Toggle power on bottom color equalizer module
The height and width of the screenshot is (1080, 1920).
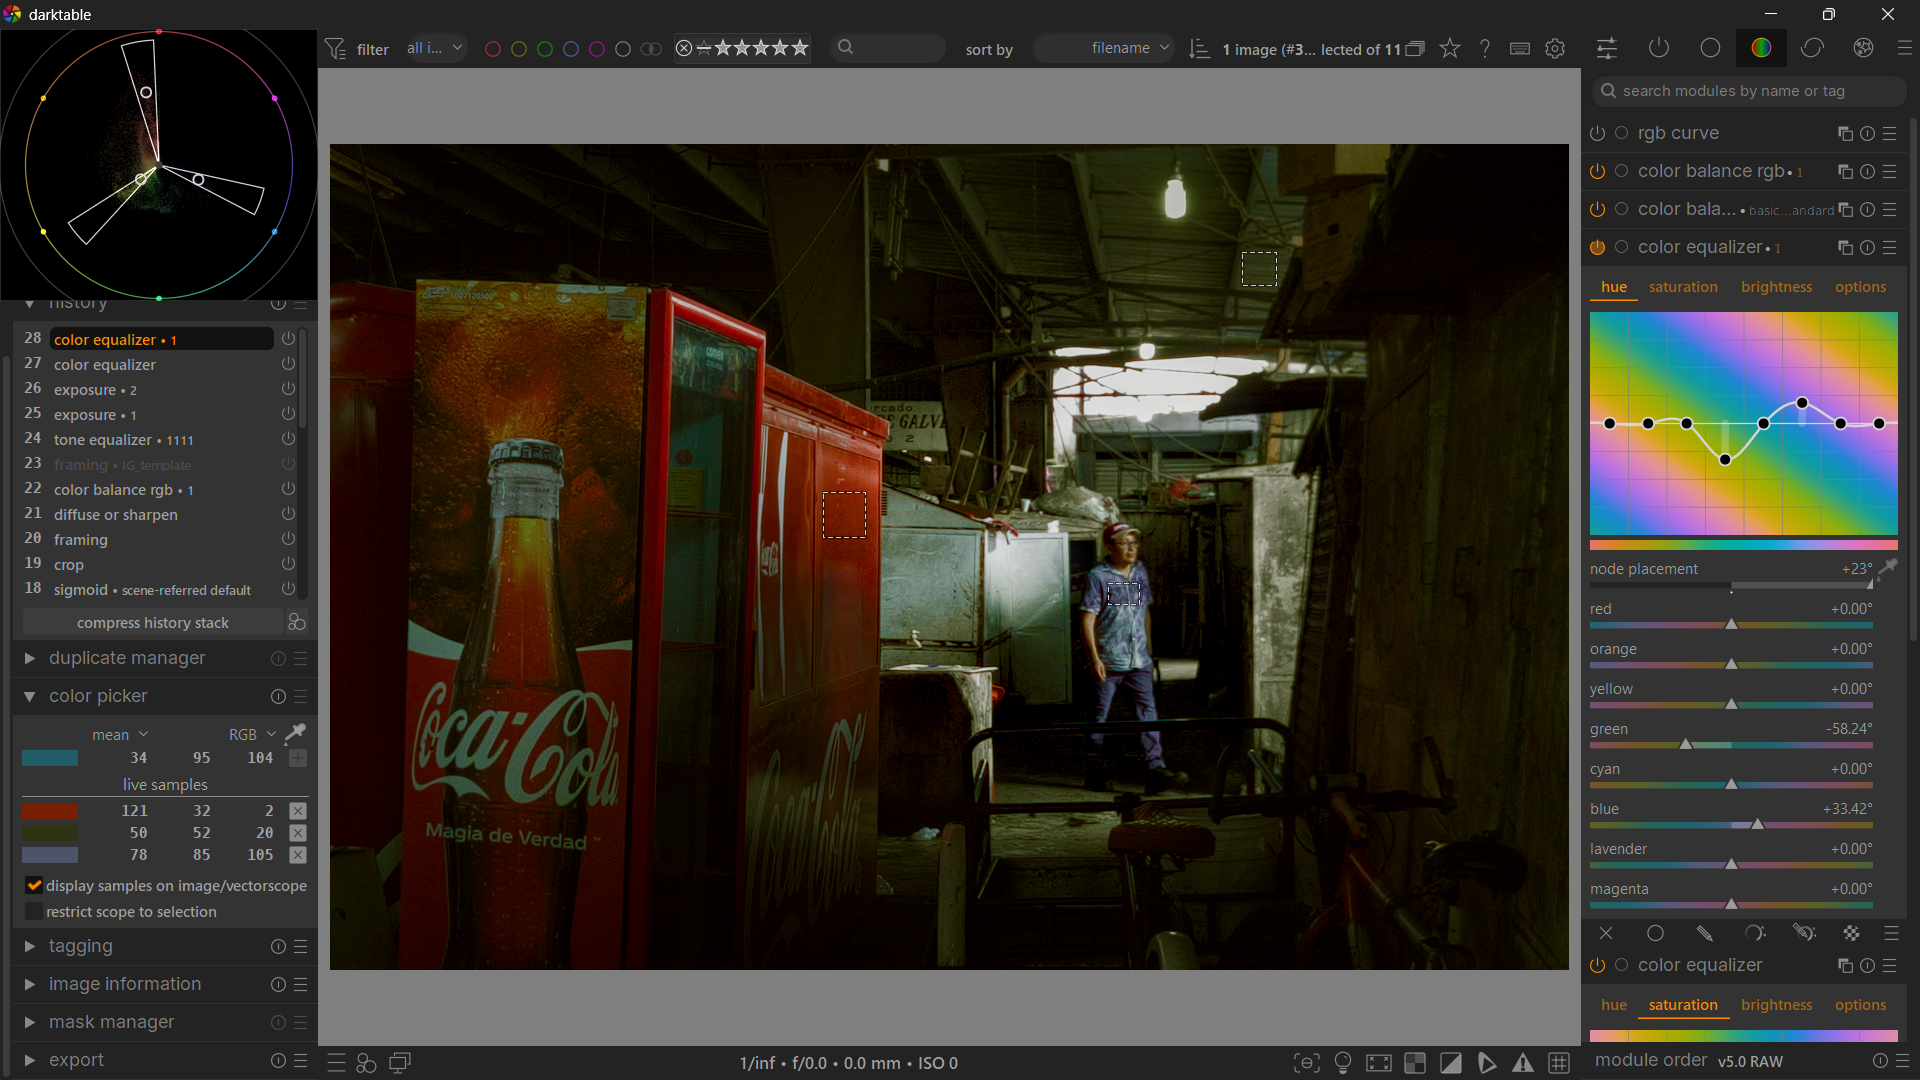(1597, 965)
